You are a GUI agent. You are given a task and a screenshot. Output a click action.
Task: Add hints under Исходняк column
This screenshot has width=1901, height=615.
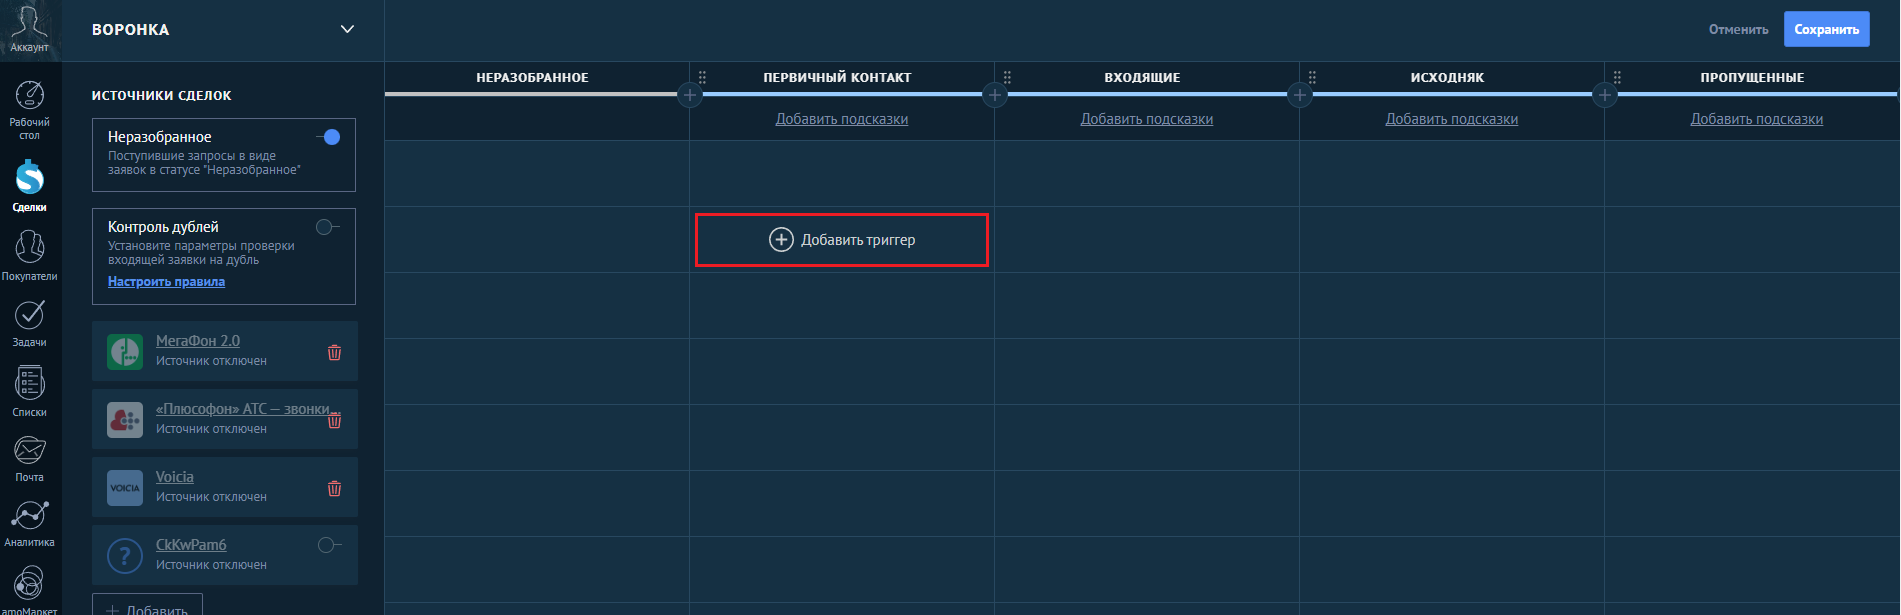[1452, 119]
